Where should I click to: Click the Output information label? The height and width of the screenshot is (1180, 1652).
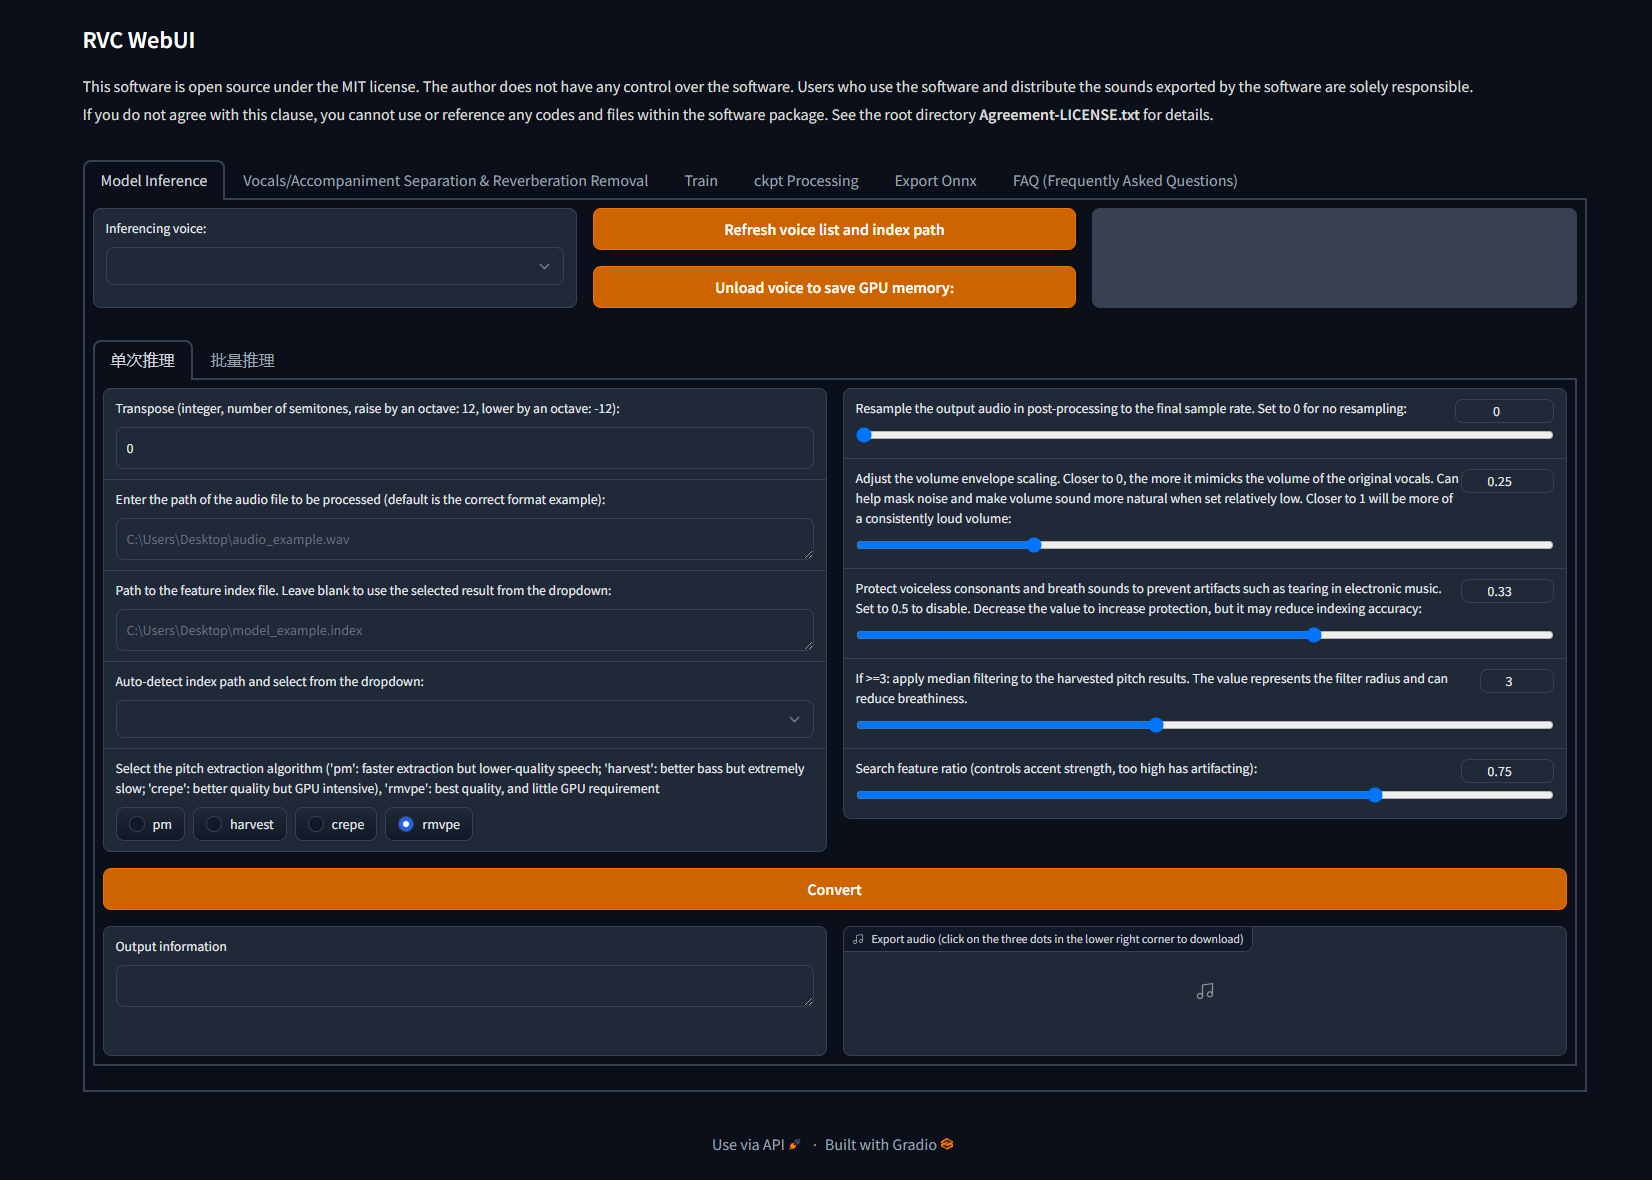click(171, 946)
